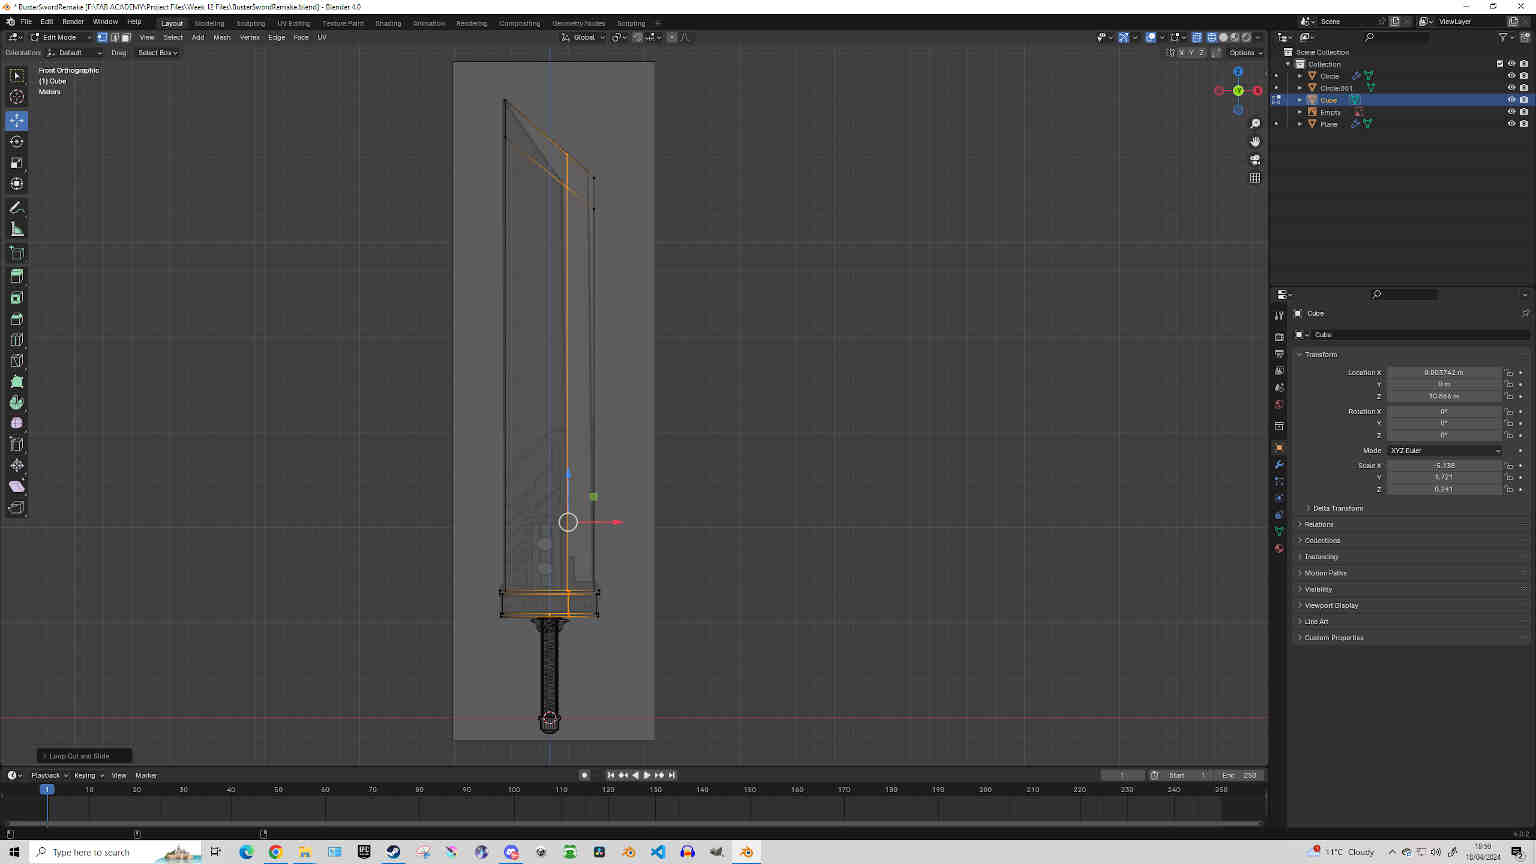This screenshot has height=864, width=1536.
Task: Select the Inset Faces tool
Action: coord(17,298)
